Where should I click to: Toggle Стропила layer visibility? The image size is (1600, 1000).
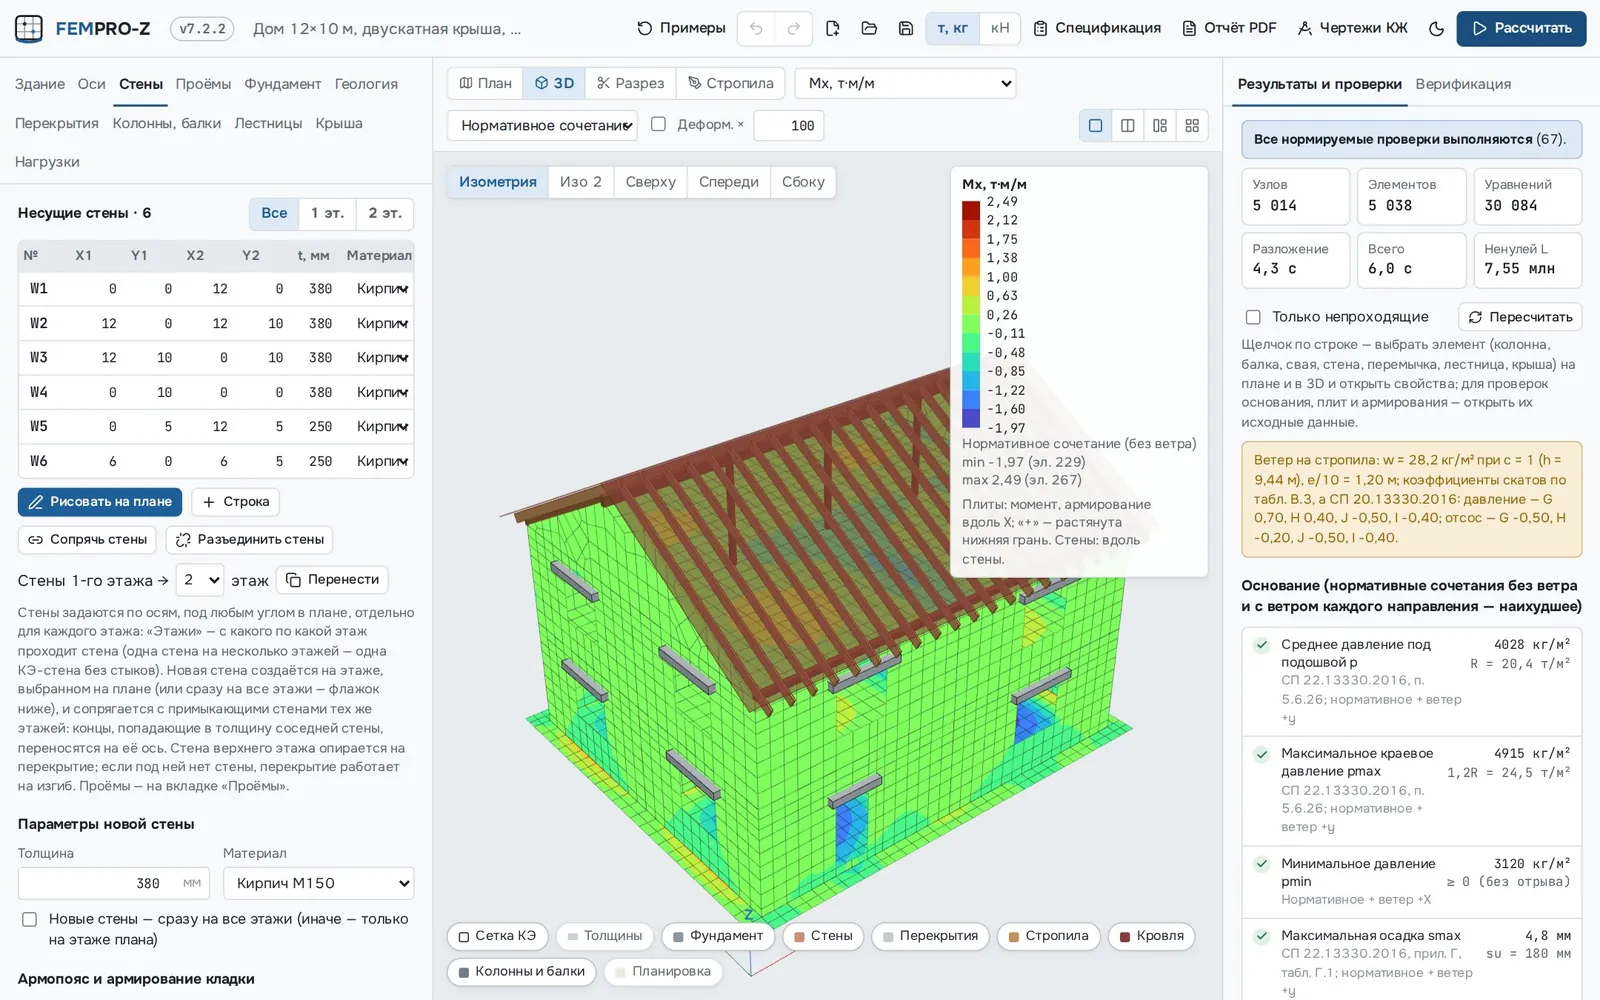(x=1048, y=936)
